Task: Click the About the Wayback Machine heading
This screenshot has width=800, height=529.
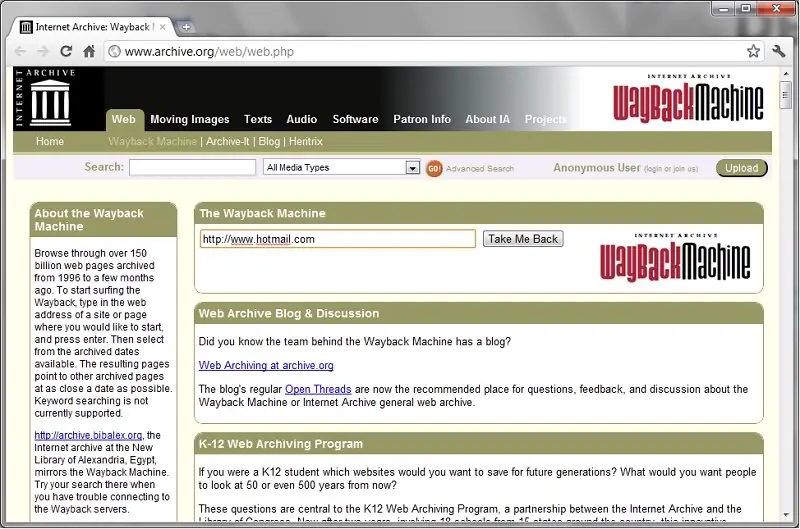Action: (x=89, y=220)
